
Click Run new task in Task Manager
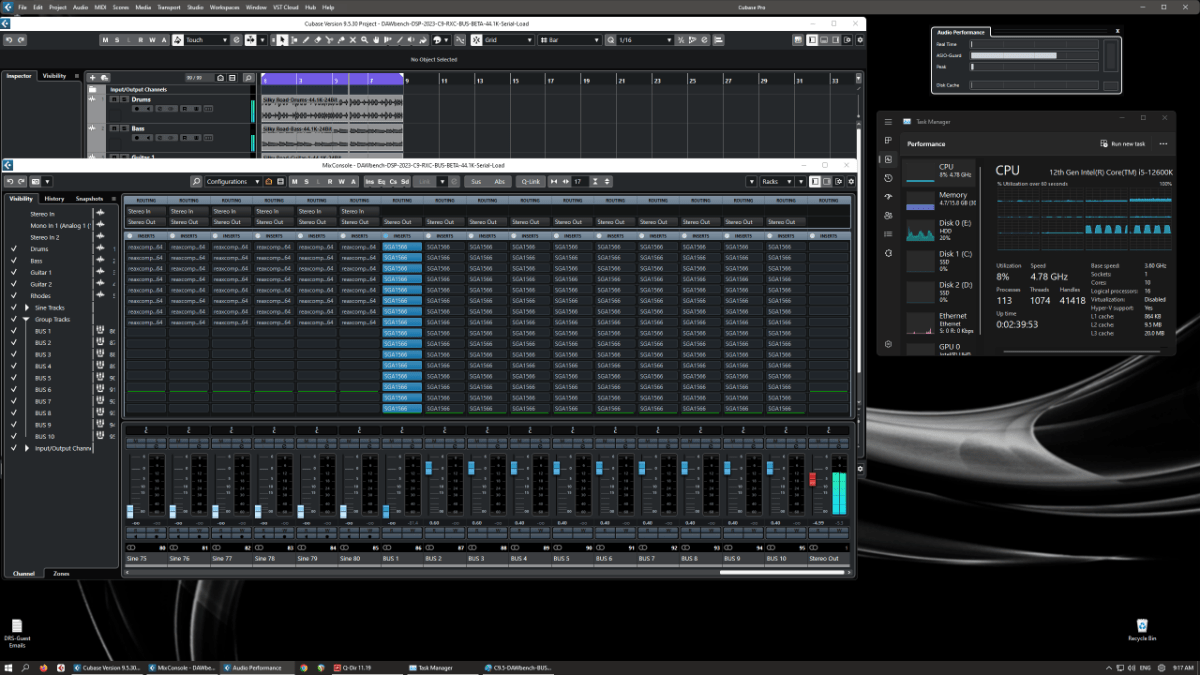pyautogui.click(x=1123, y=143)
